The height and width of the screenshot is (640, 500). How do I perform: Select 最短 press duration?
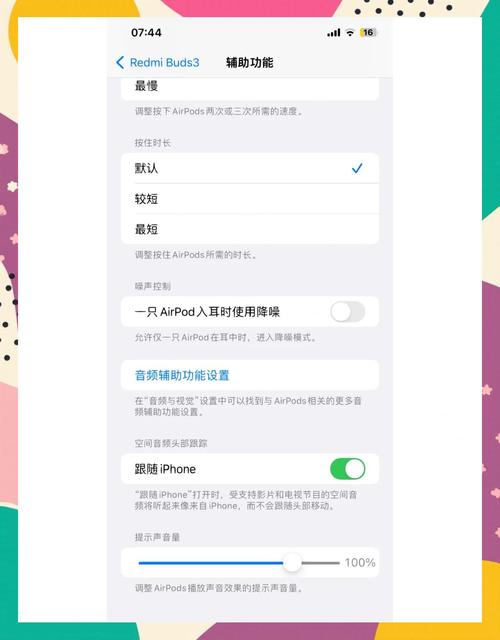click(x=250, y=229)
